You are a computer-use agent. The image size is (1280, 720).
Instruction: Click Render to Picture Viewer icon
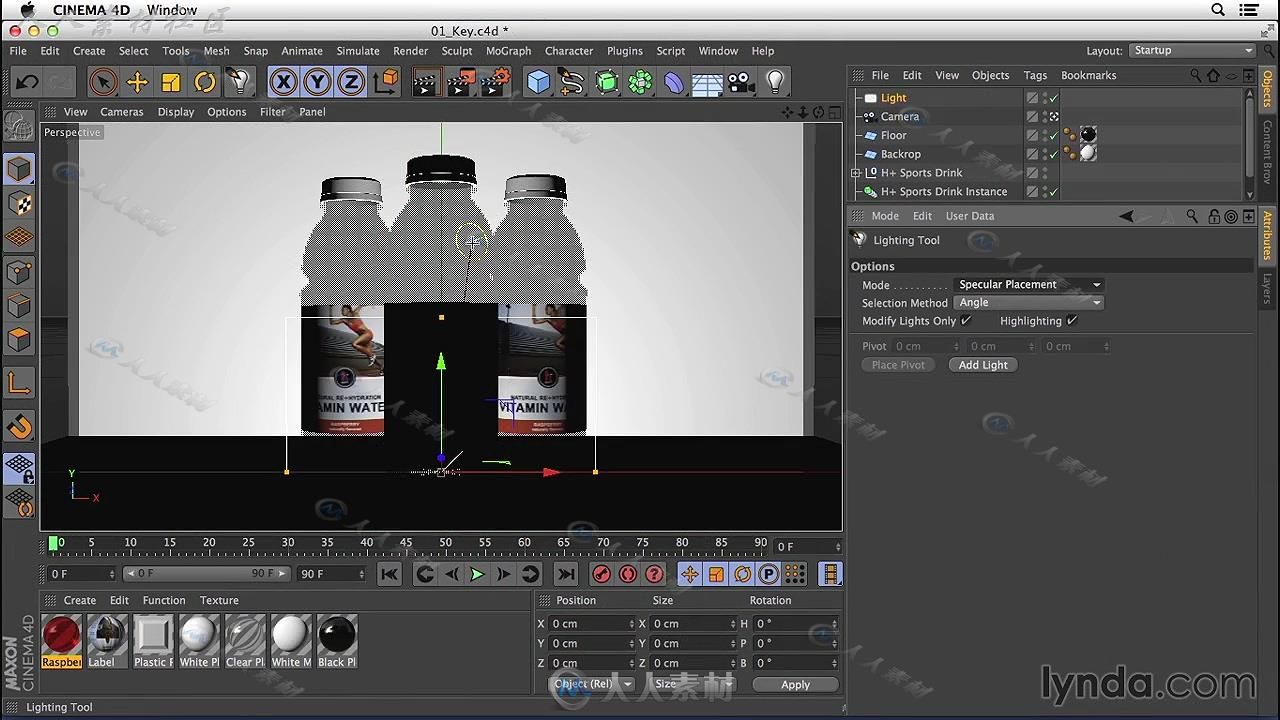[461, 82]
